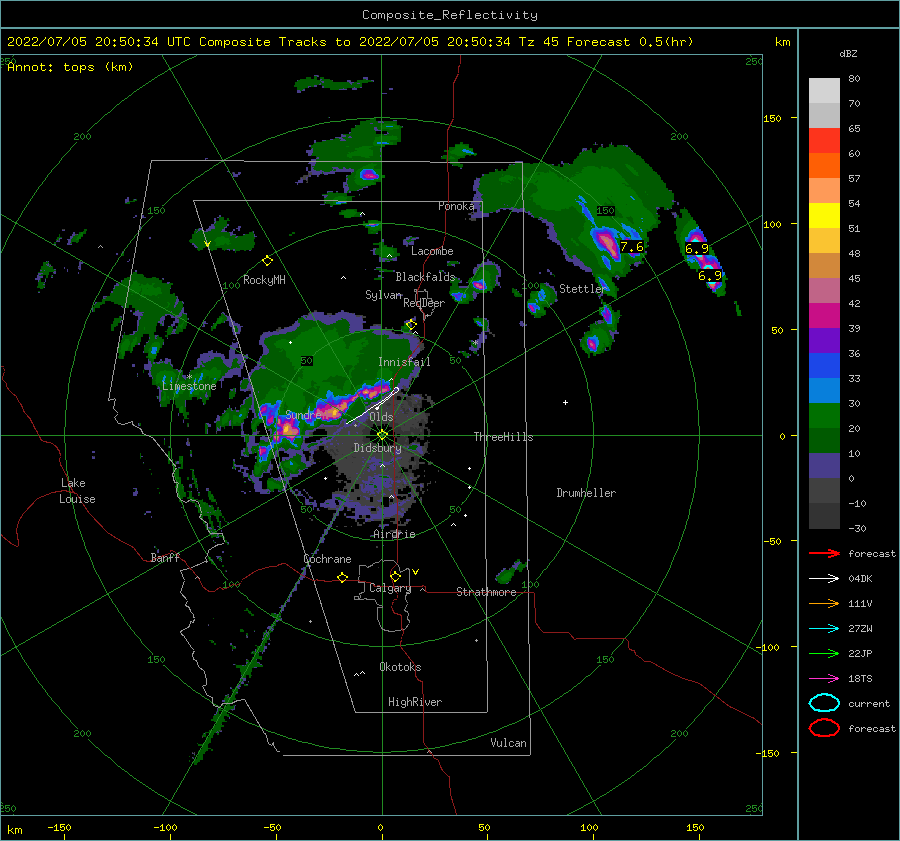Click the RockyMH label
Screen dimensions: 900x841
[264, 280]
